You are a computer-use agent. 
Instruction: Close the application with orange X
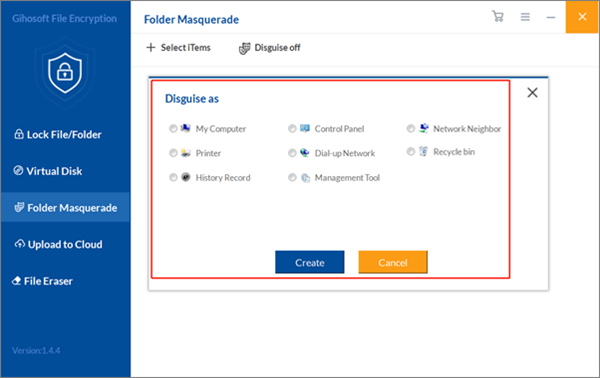(x=582, y=17)
